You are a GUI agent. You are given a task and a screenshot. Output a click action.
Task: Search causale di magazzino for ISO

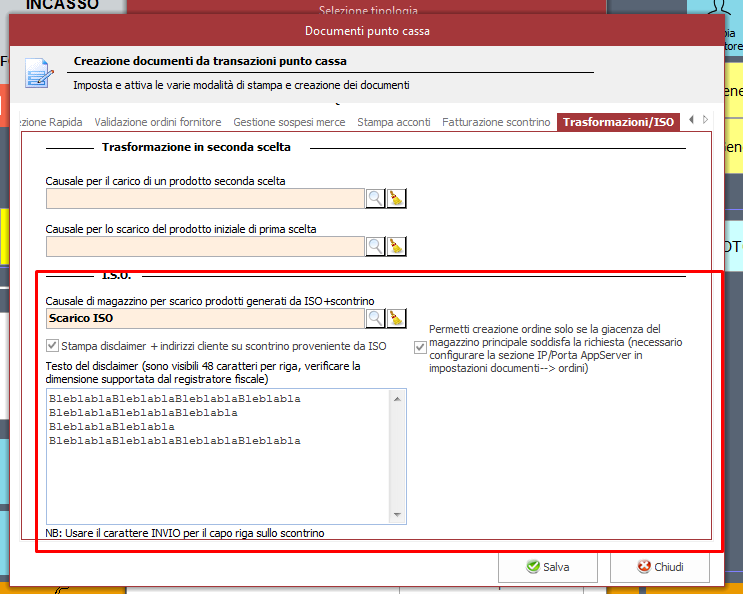(375, 318)
